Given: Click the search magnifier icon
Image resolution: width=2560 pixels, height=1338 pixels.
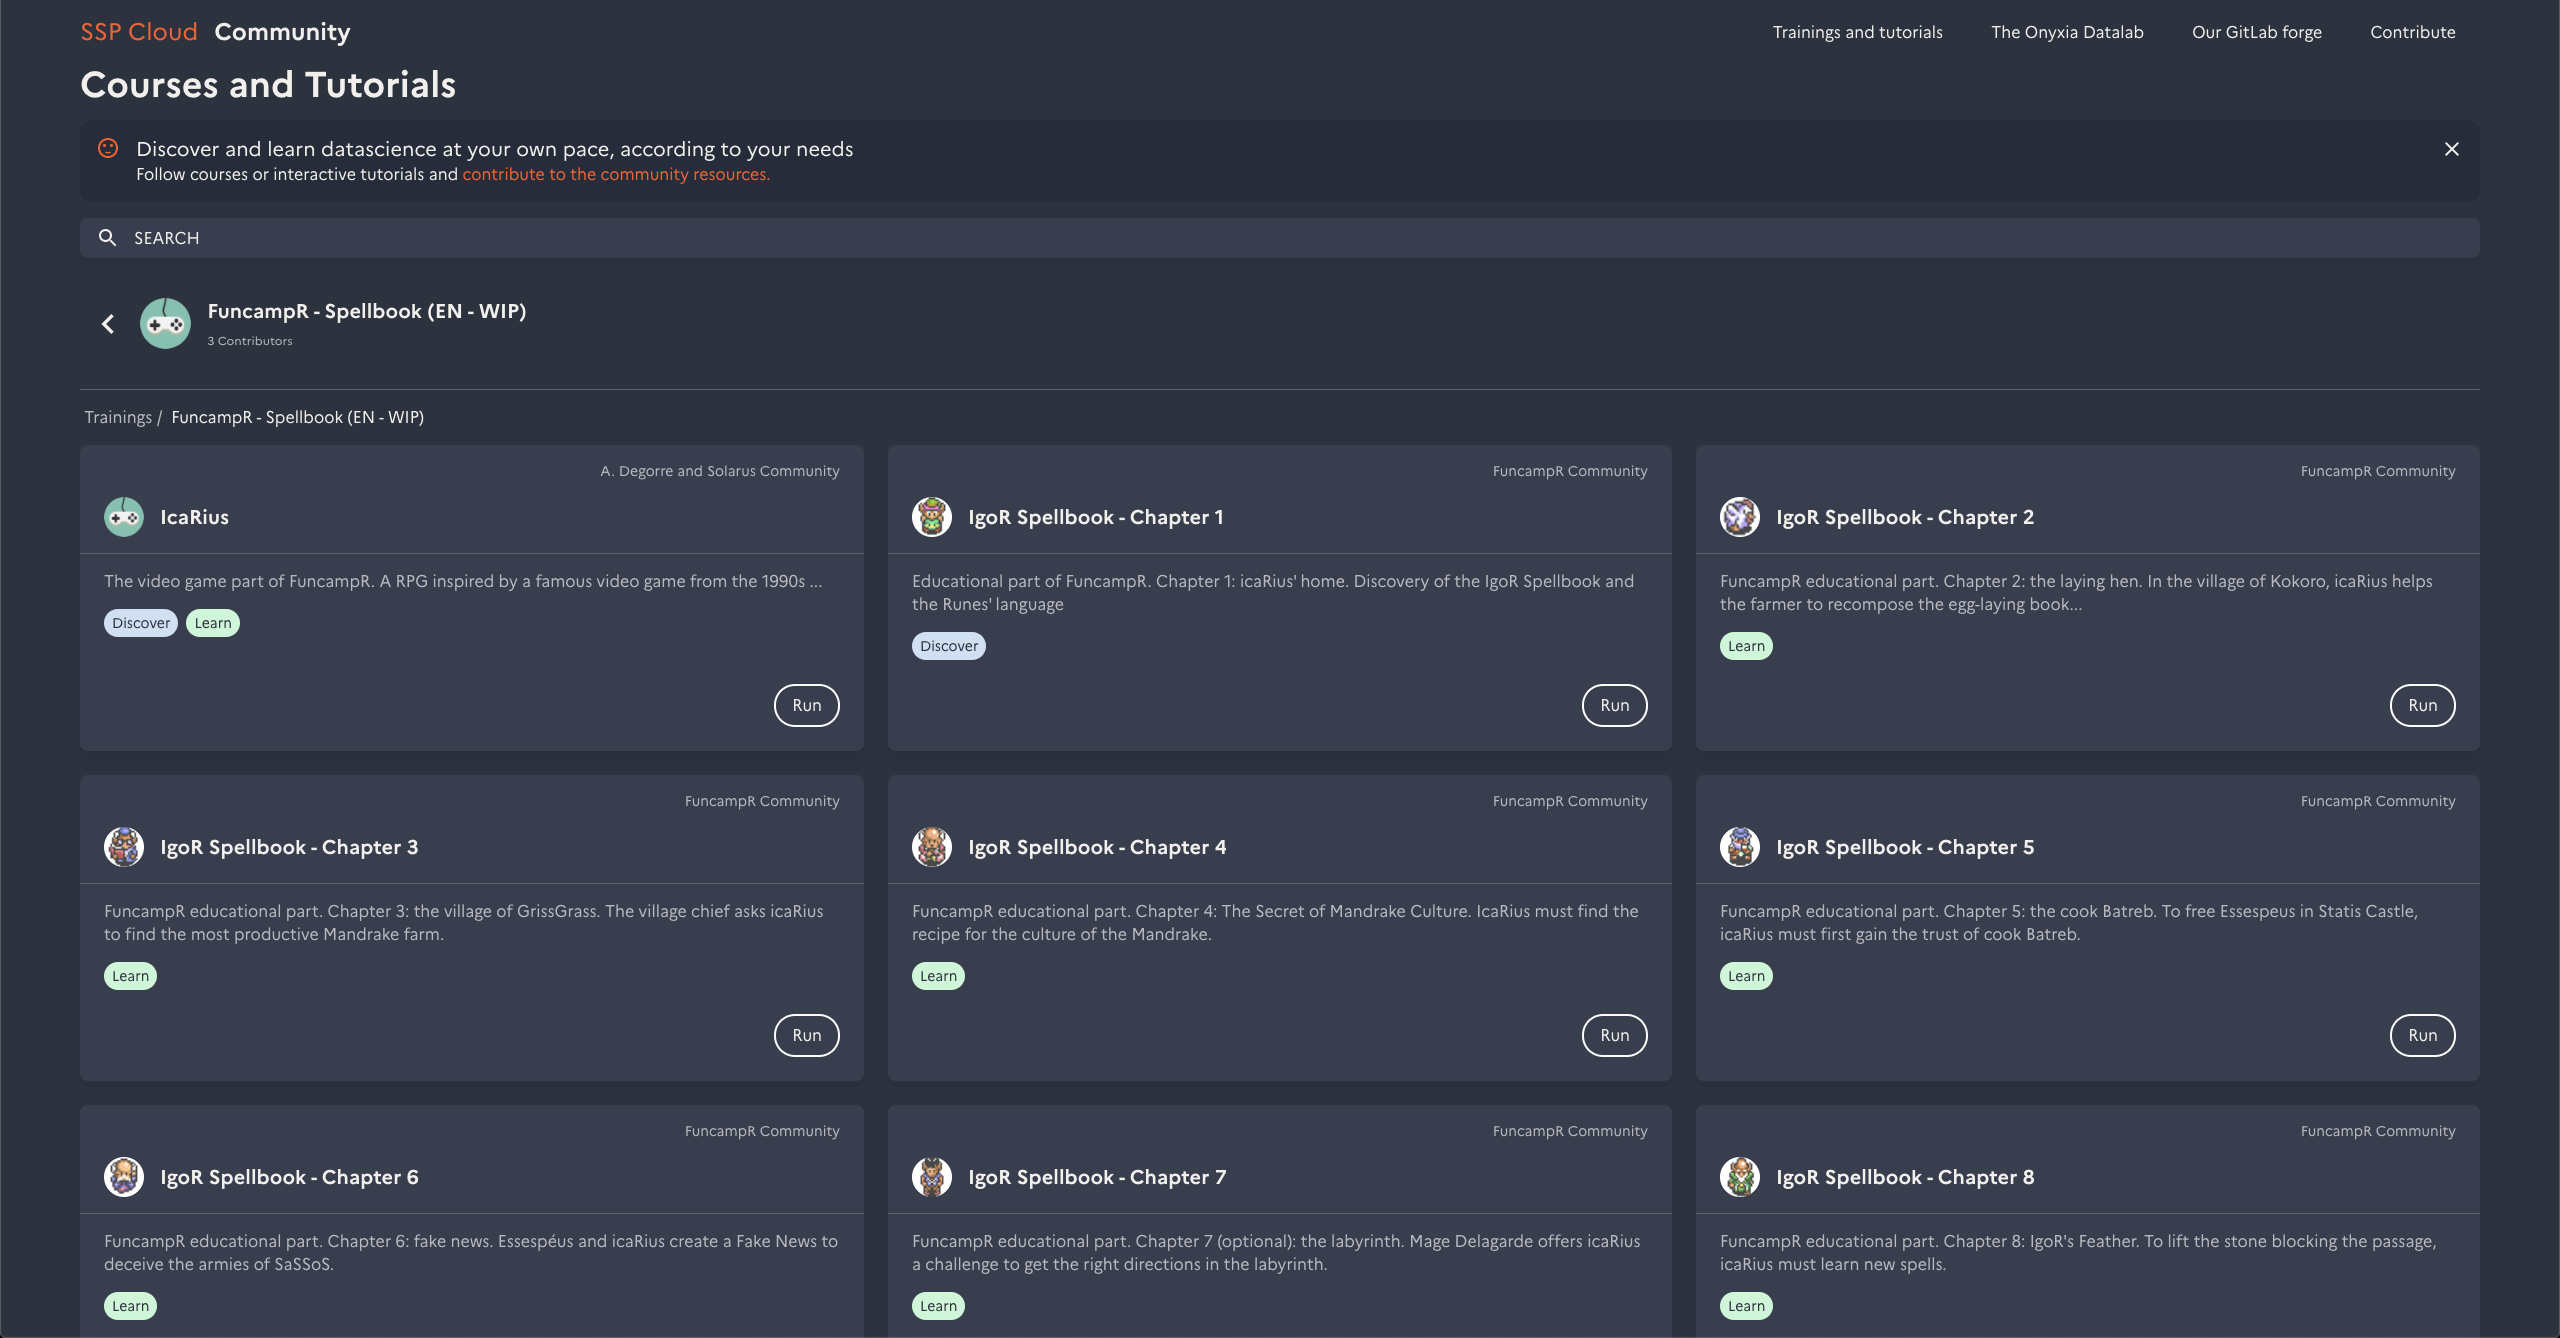Looking at the screenshot, I should click(107, 237).
